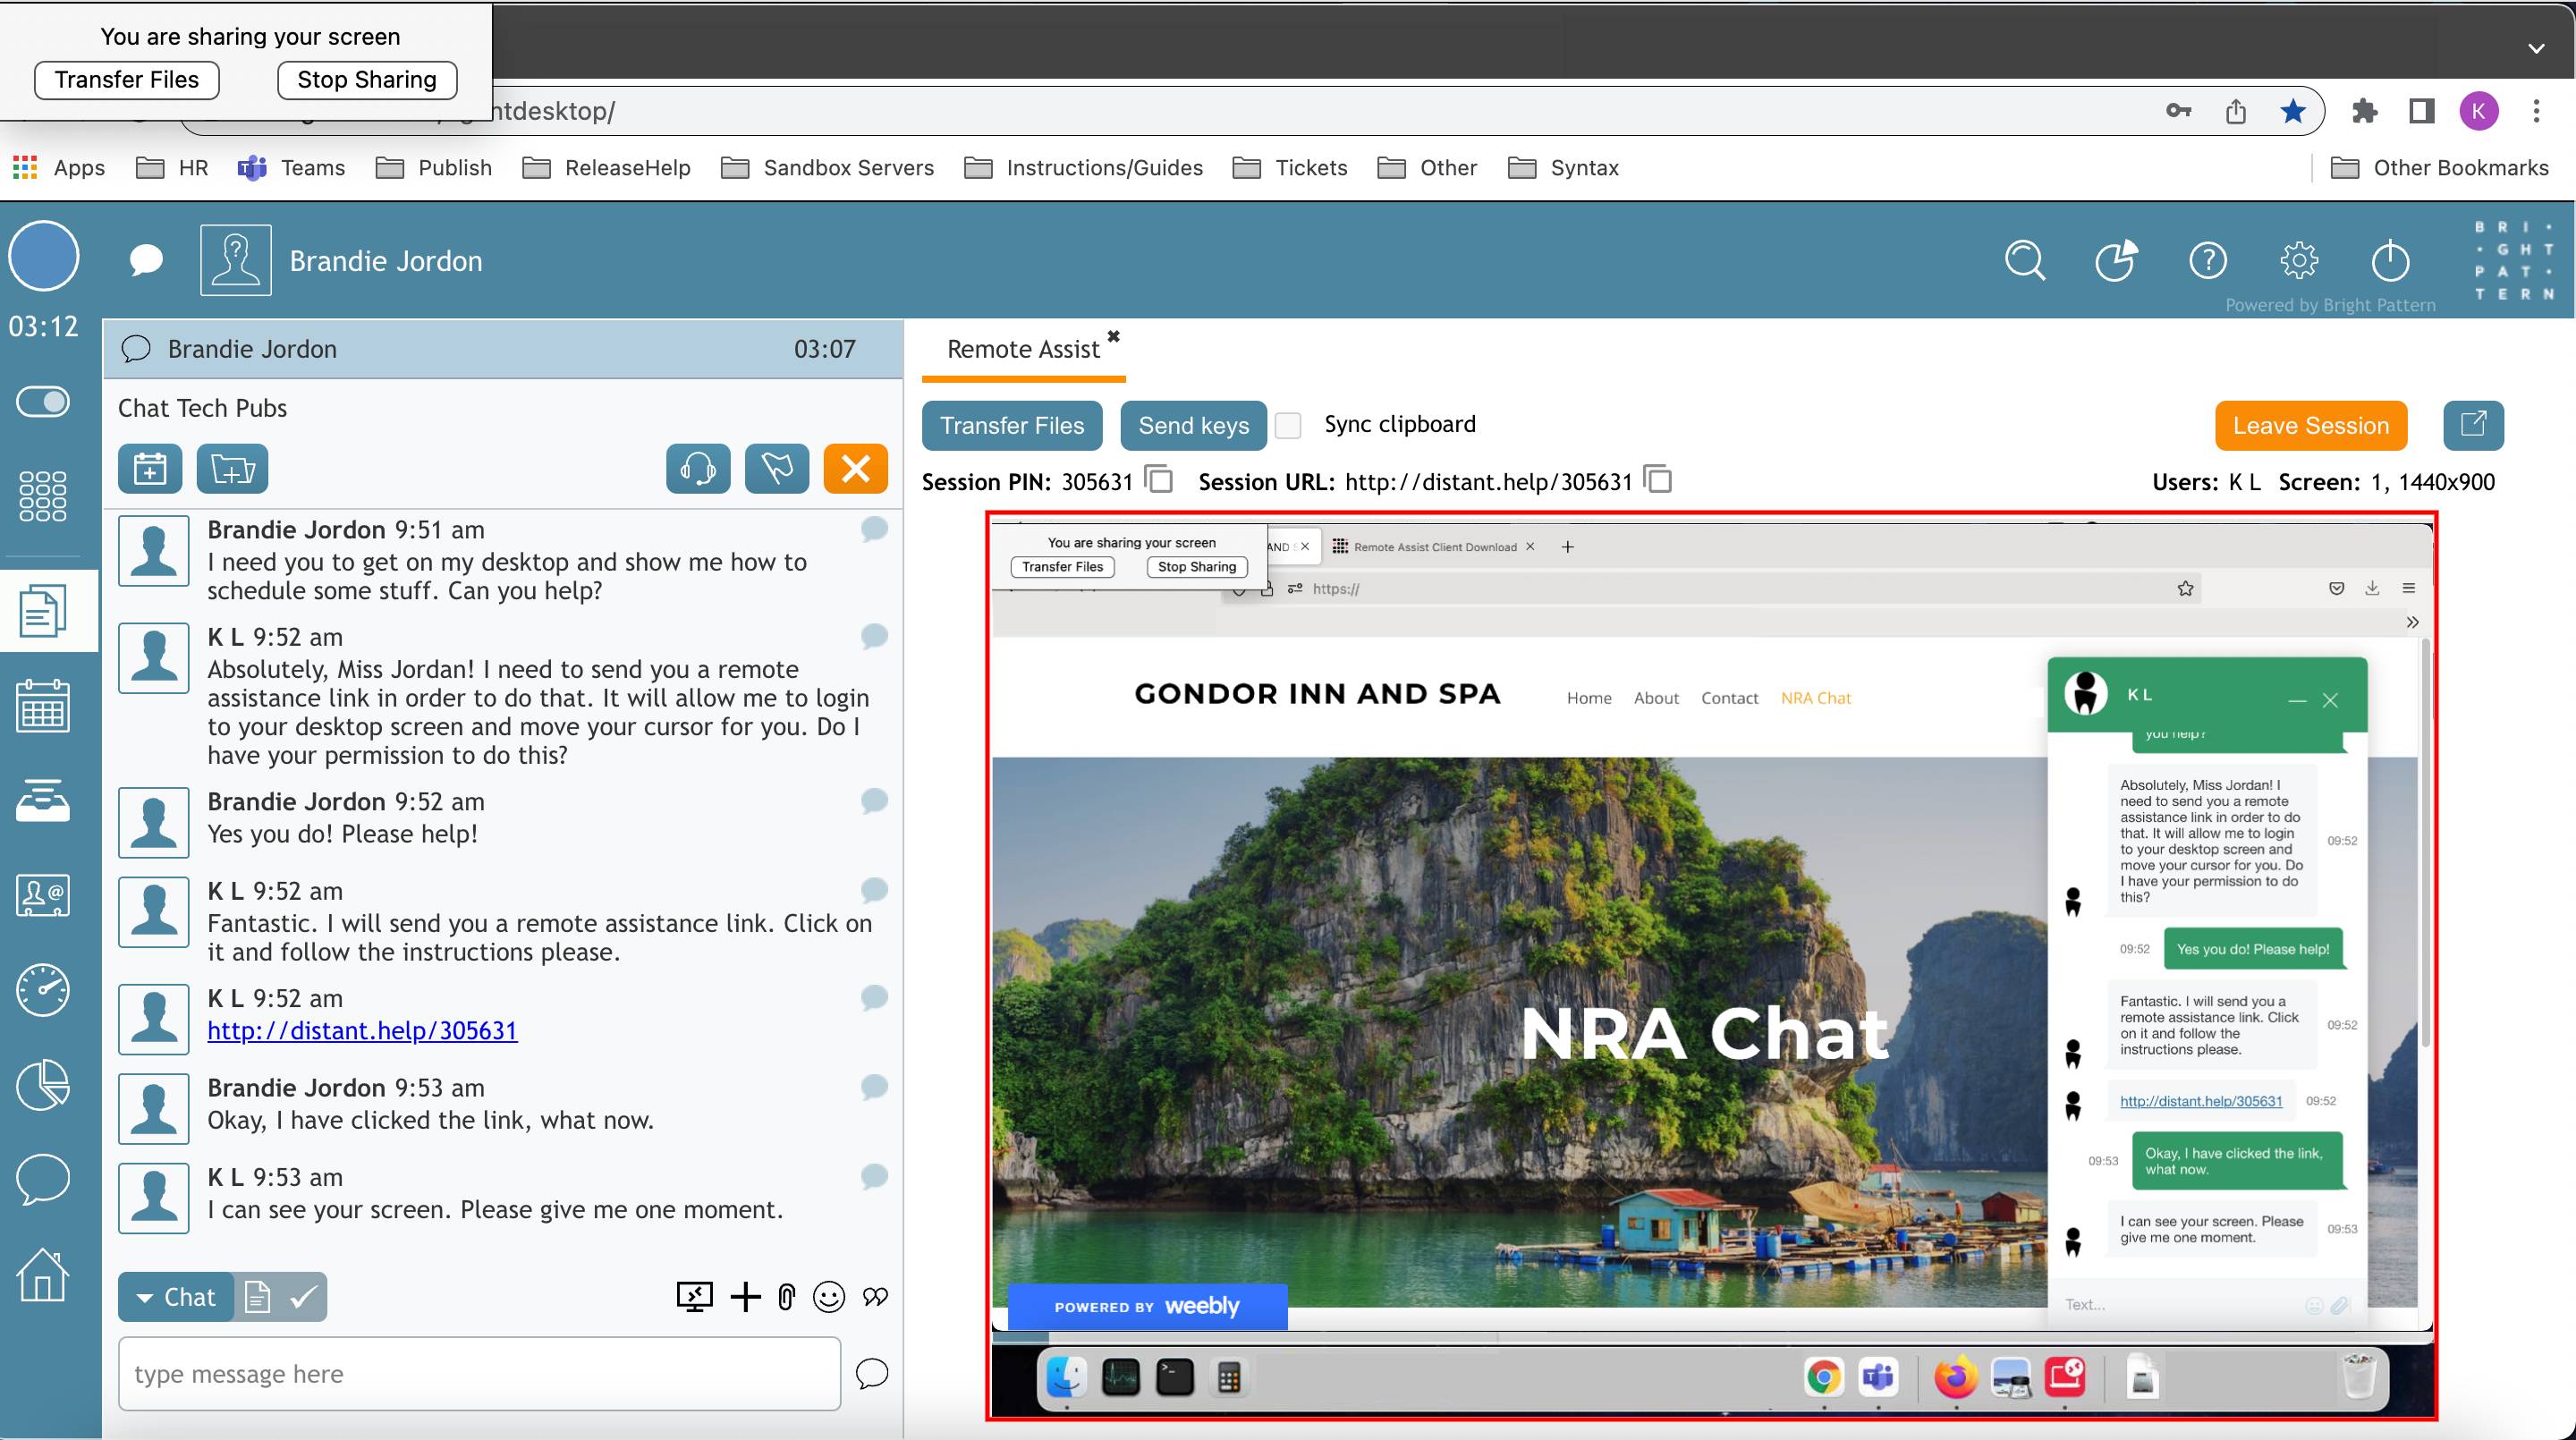Click Stop Sharing in top-left banner
The height and width of the screenshot is (1440, 2576).
click(x=367, y=80)
